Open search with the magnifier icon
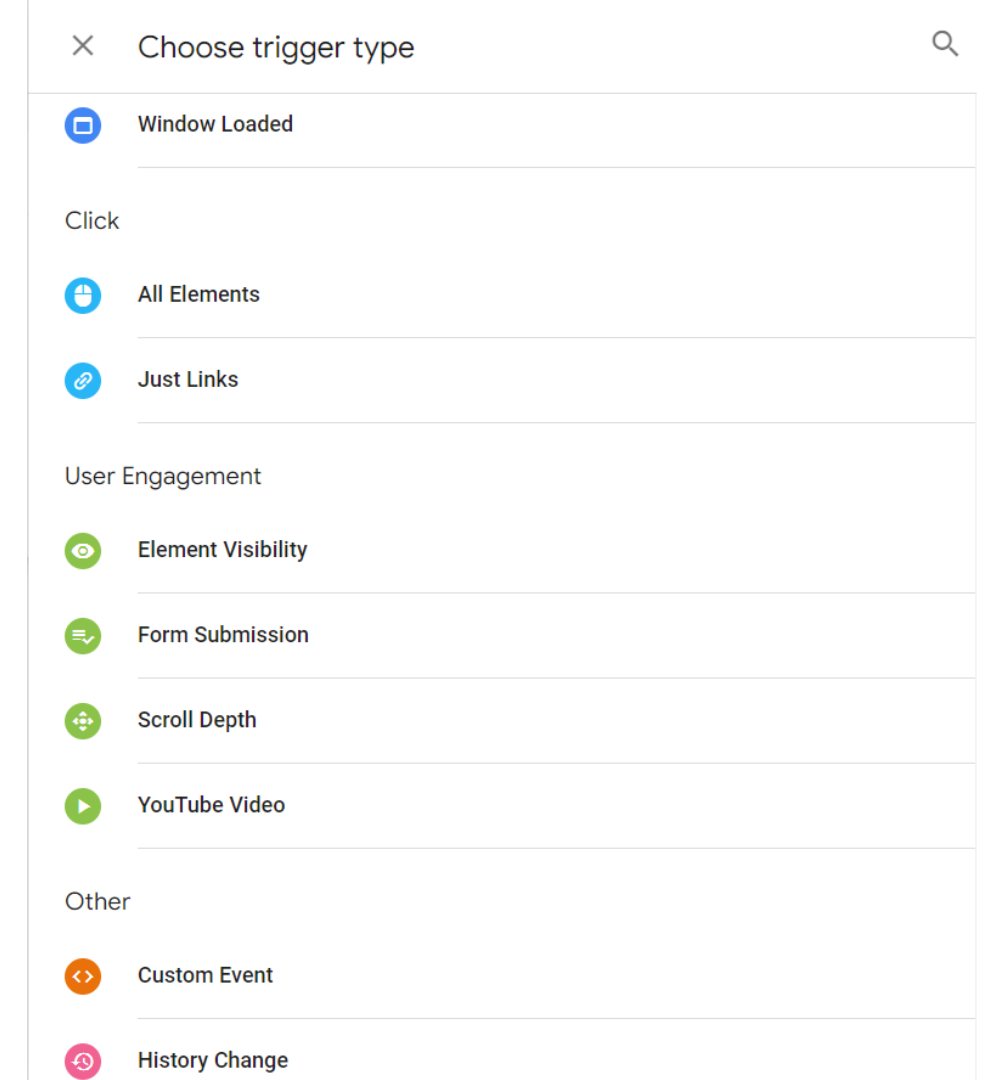Screen dimensions: 1006x1080 [945, 44]
